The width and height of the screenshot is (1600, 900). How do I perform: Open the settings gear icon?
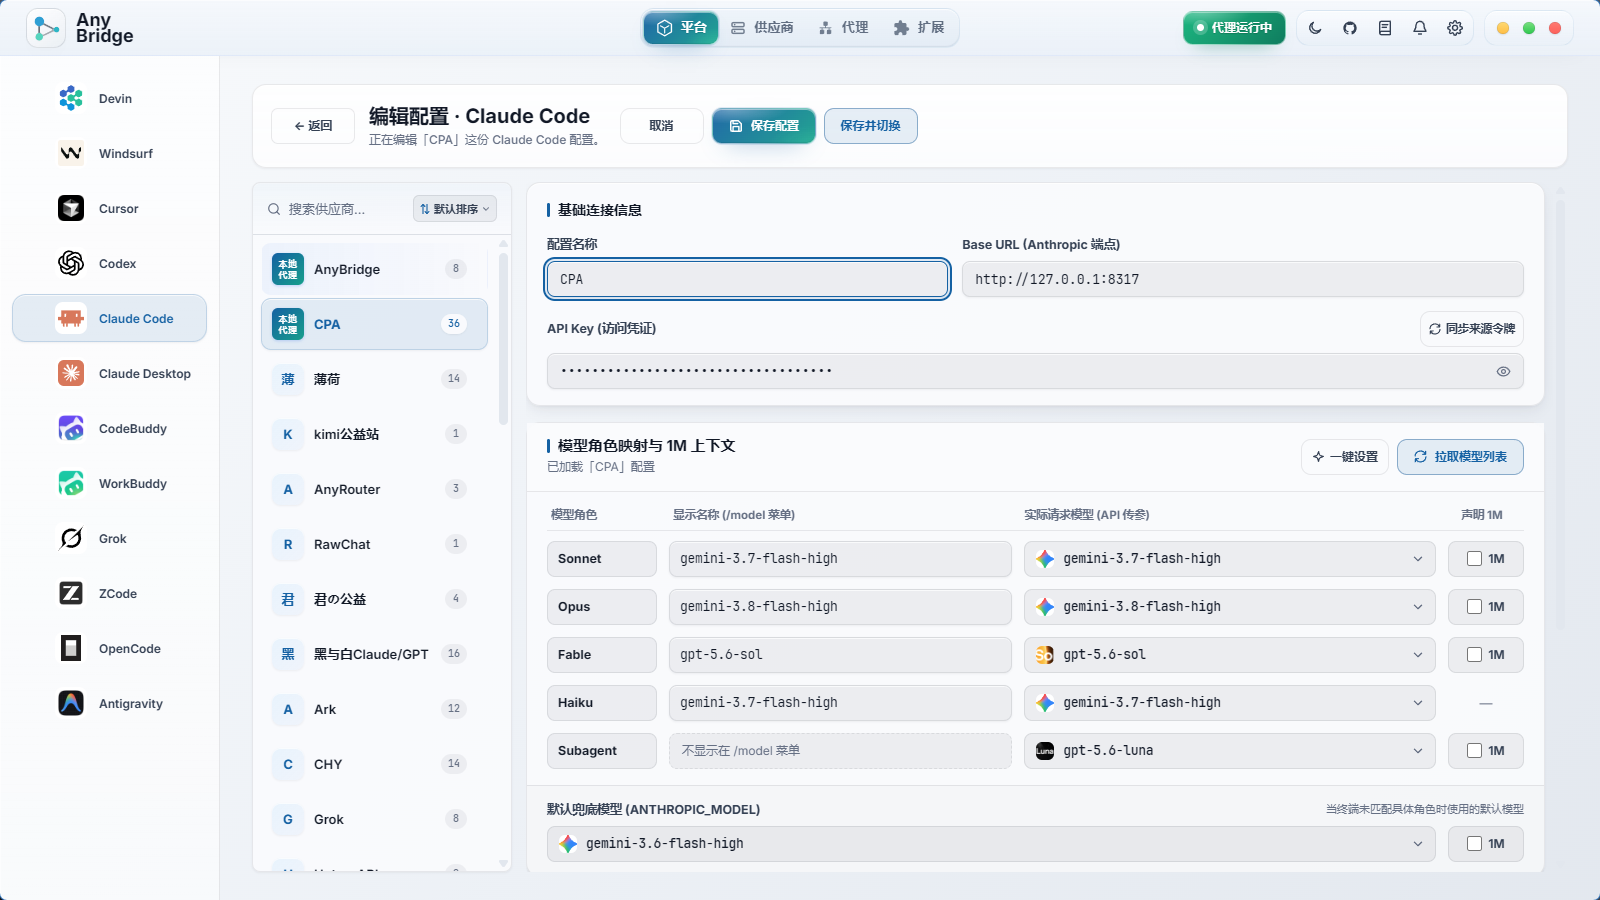coord(1455,28)
